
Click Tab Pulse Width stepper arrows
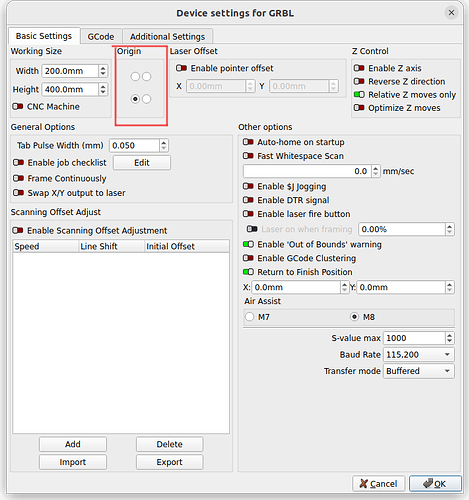coord(163,146)
